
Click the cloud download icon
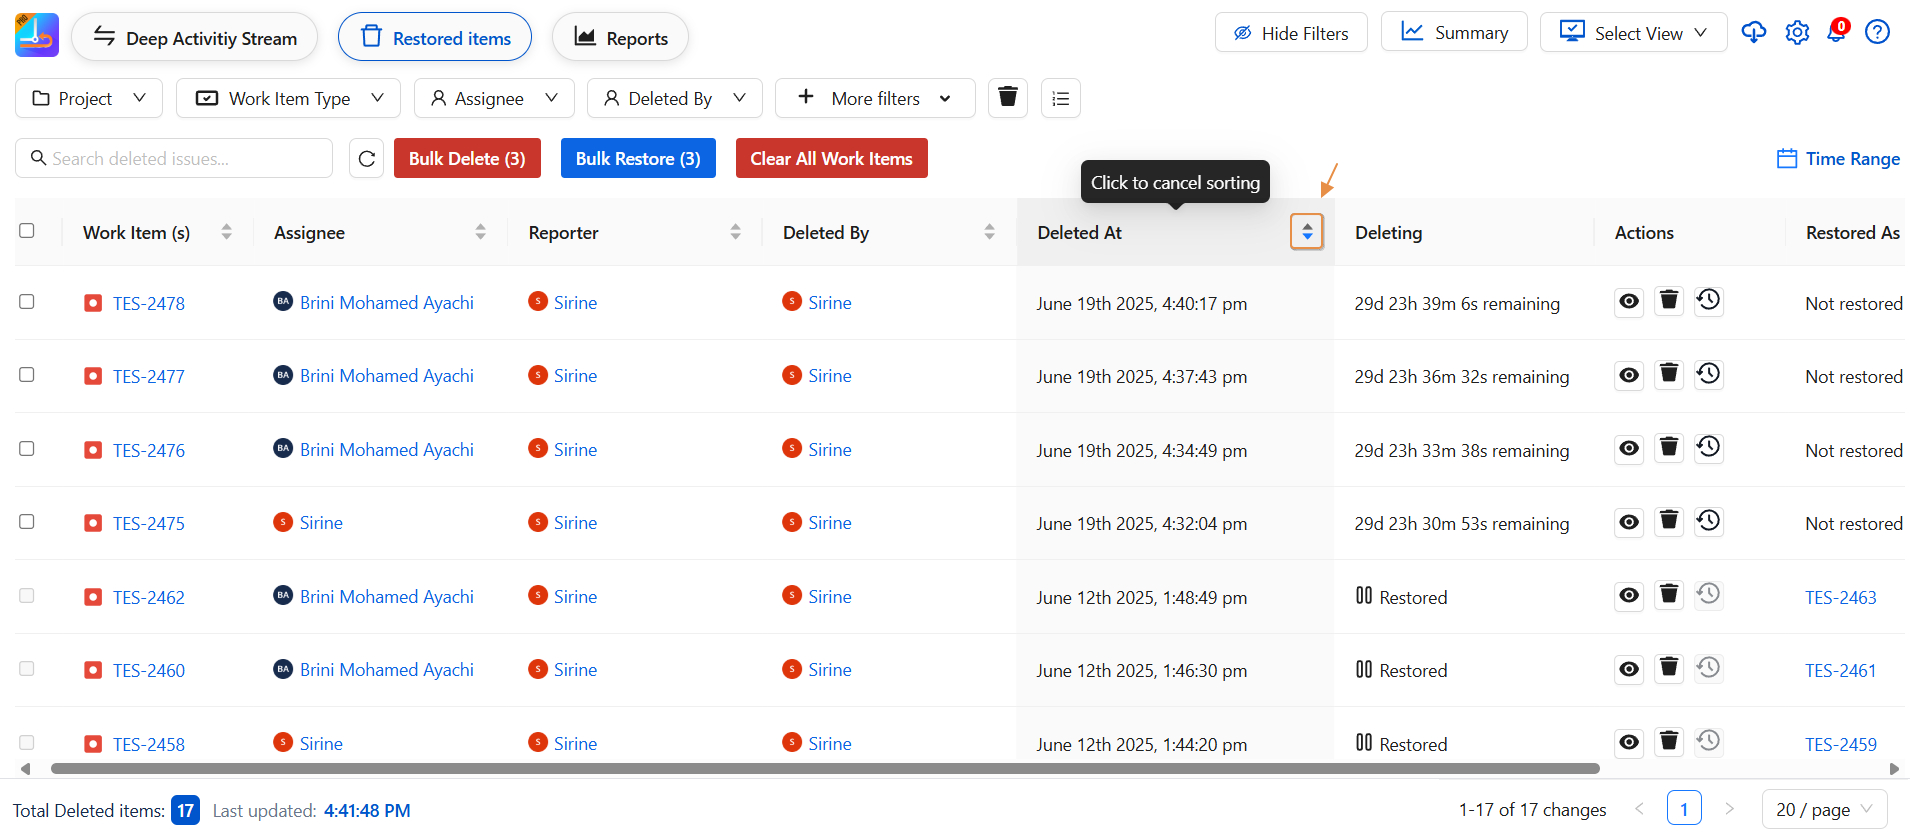[x=1754, y=32]
